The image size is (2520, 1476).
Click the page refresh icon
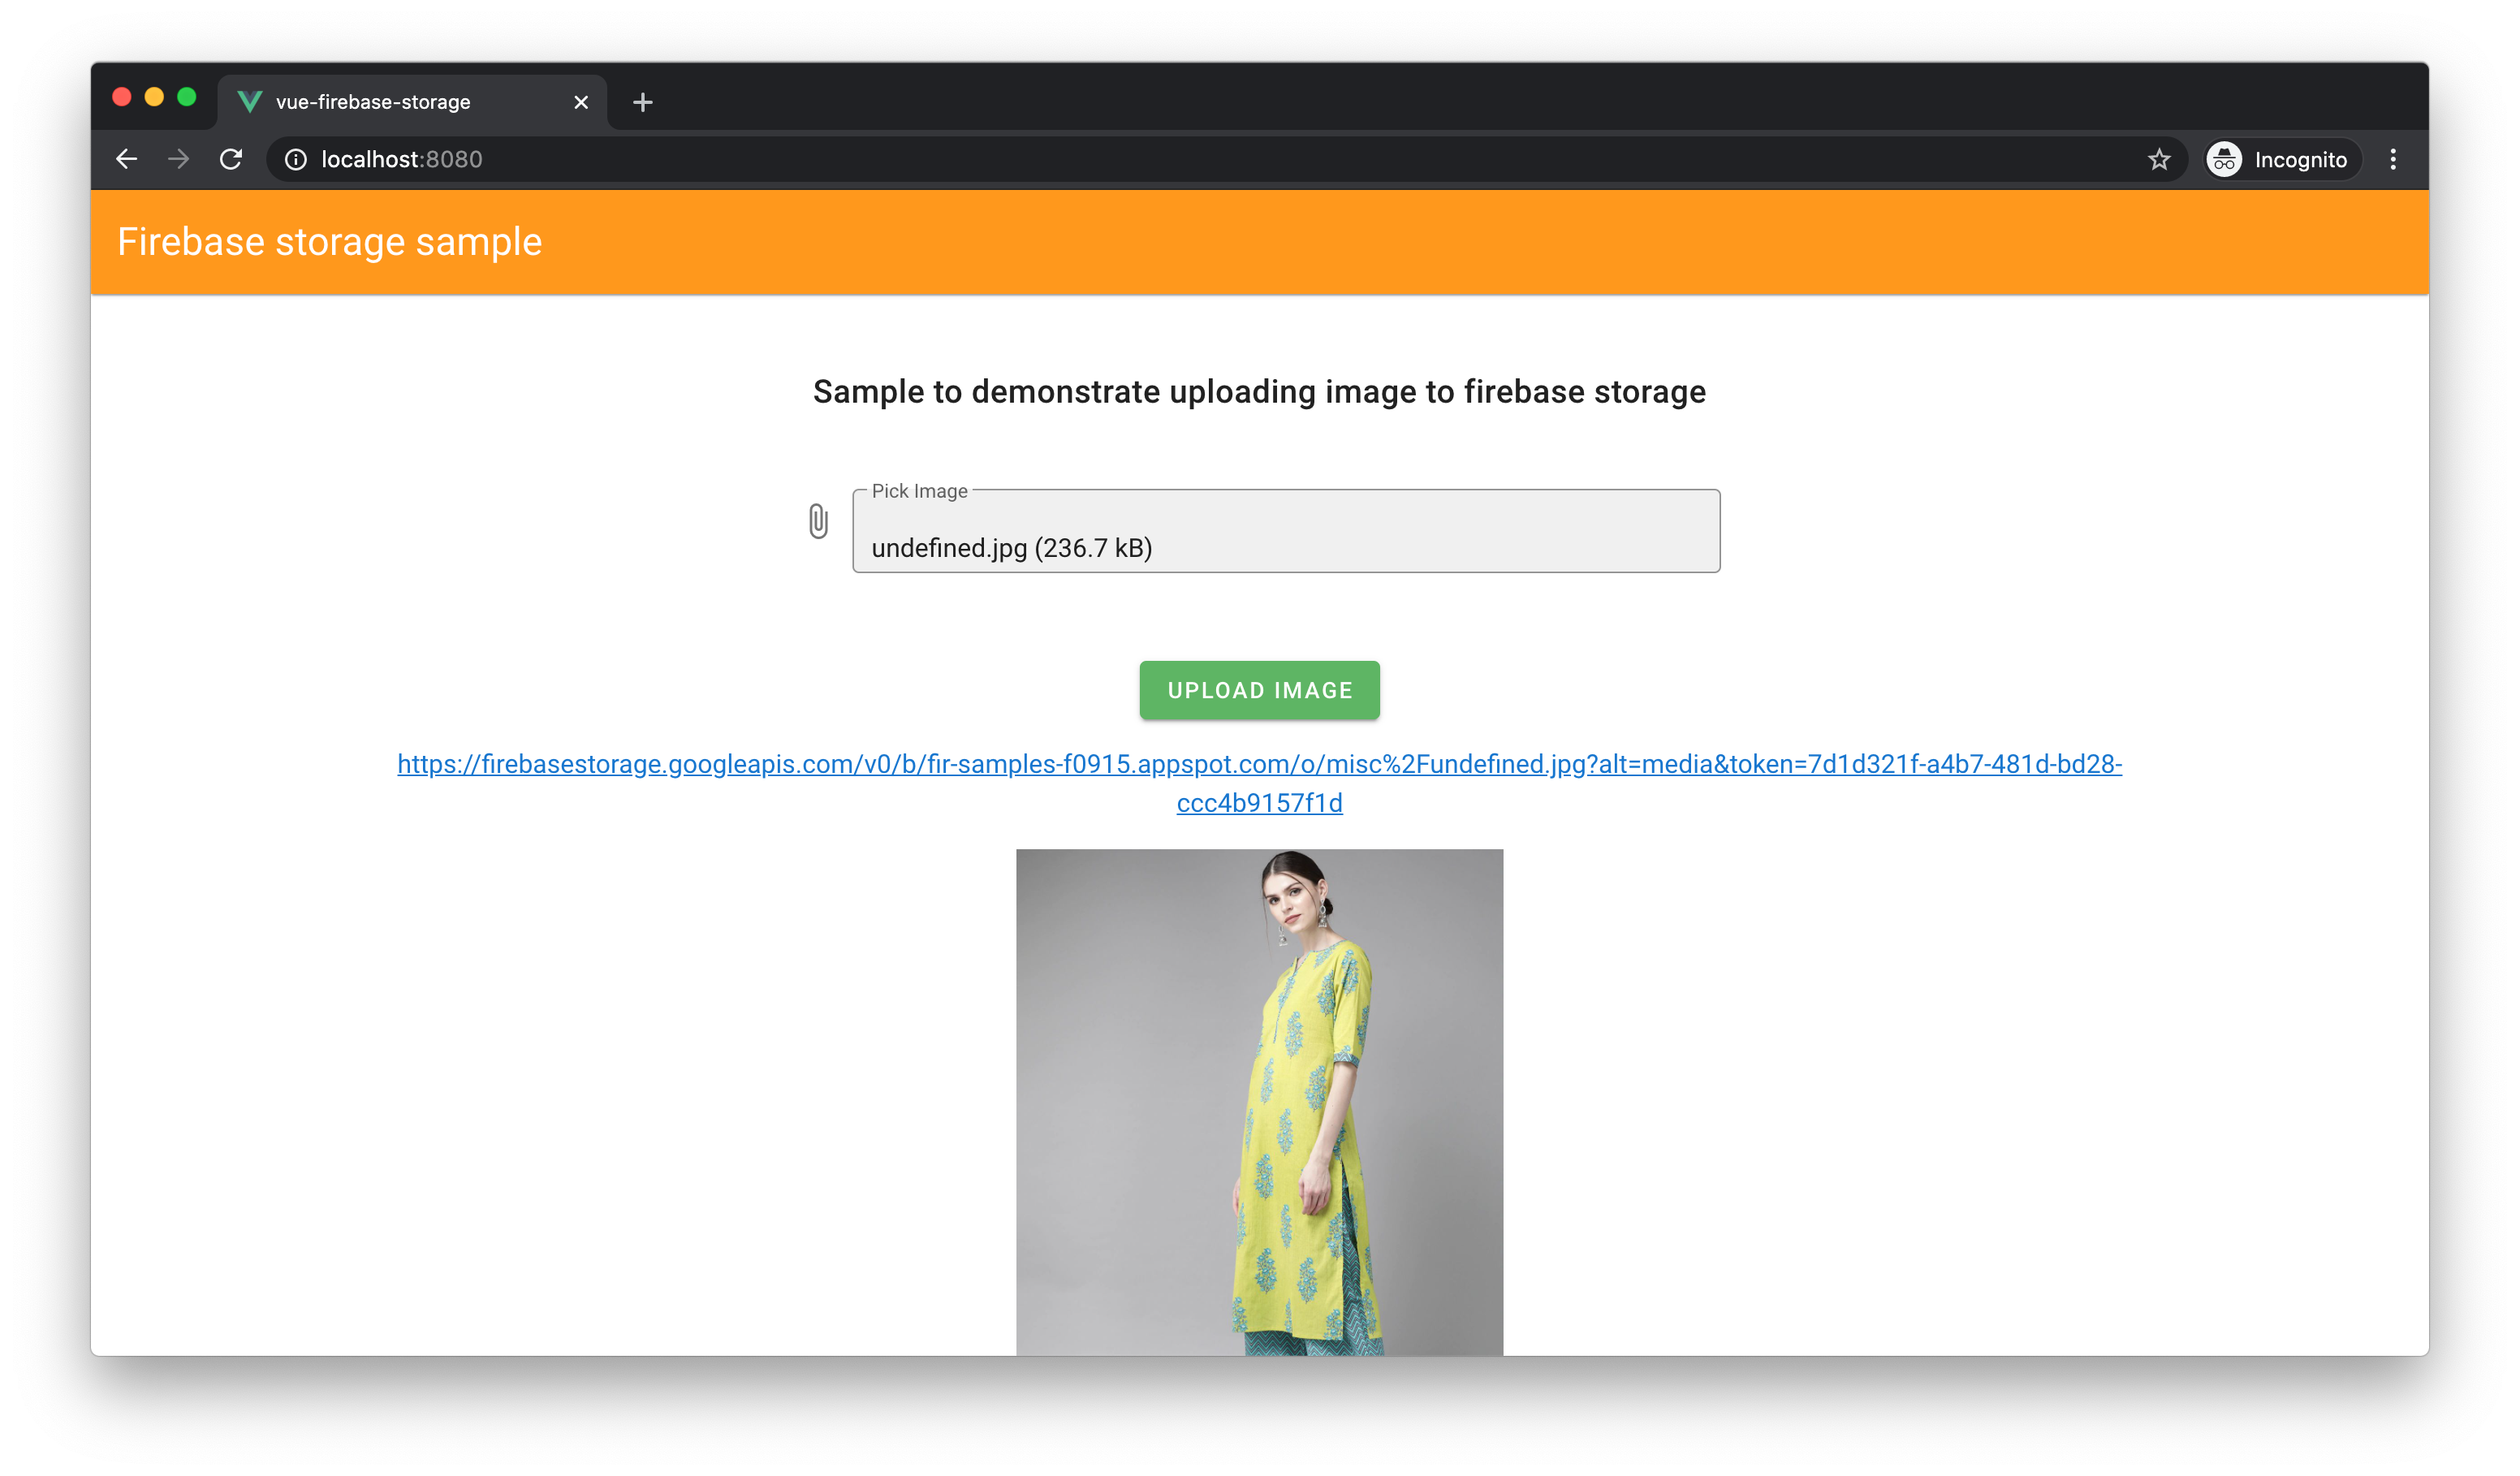pos(232,160)
